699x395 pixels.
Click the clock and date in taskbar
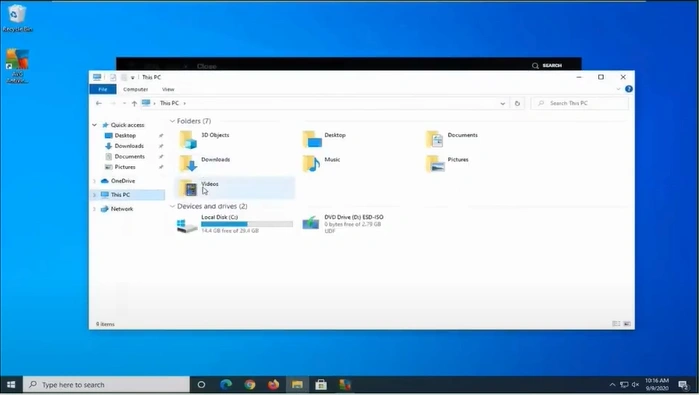pos(657,384)
